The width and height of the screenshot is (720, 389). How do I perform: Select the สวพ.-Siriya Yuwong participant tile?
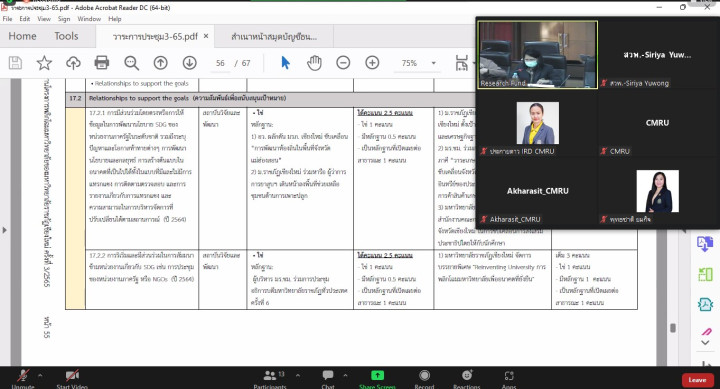coord(658,55)
